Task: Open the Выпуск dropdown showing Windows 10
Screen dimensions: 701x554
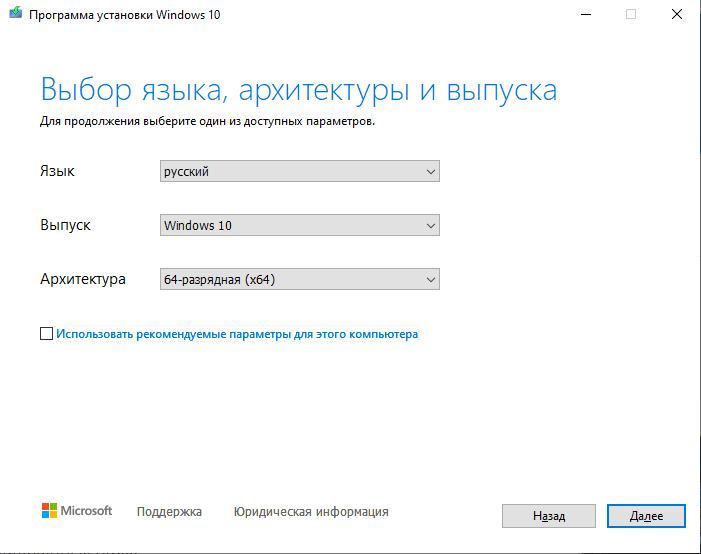Action: [300, 225]
